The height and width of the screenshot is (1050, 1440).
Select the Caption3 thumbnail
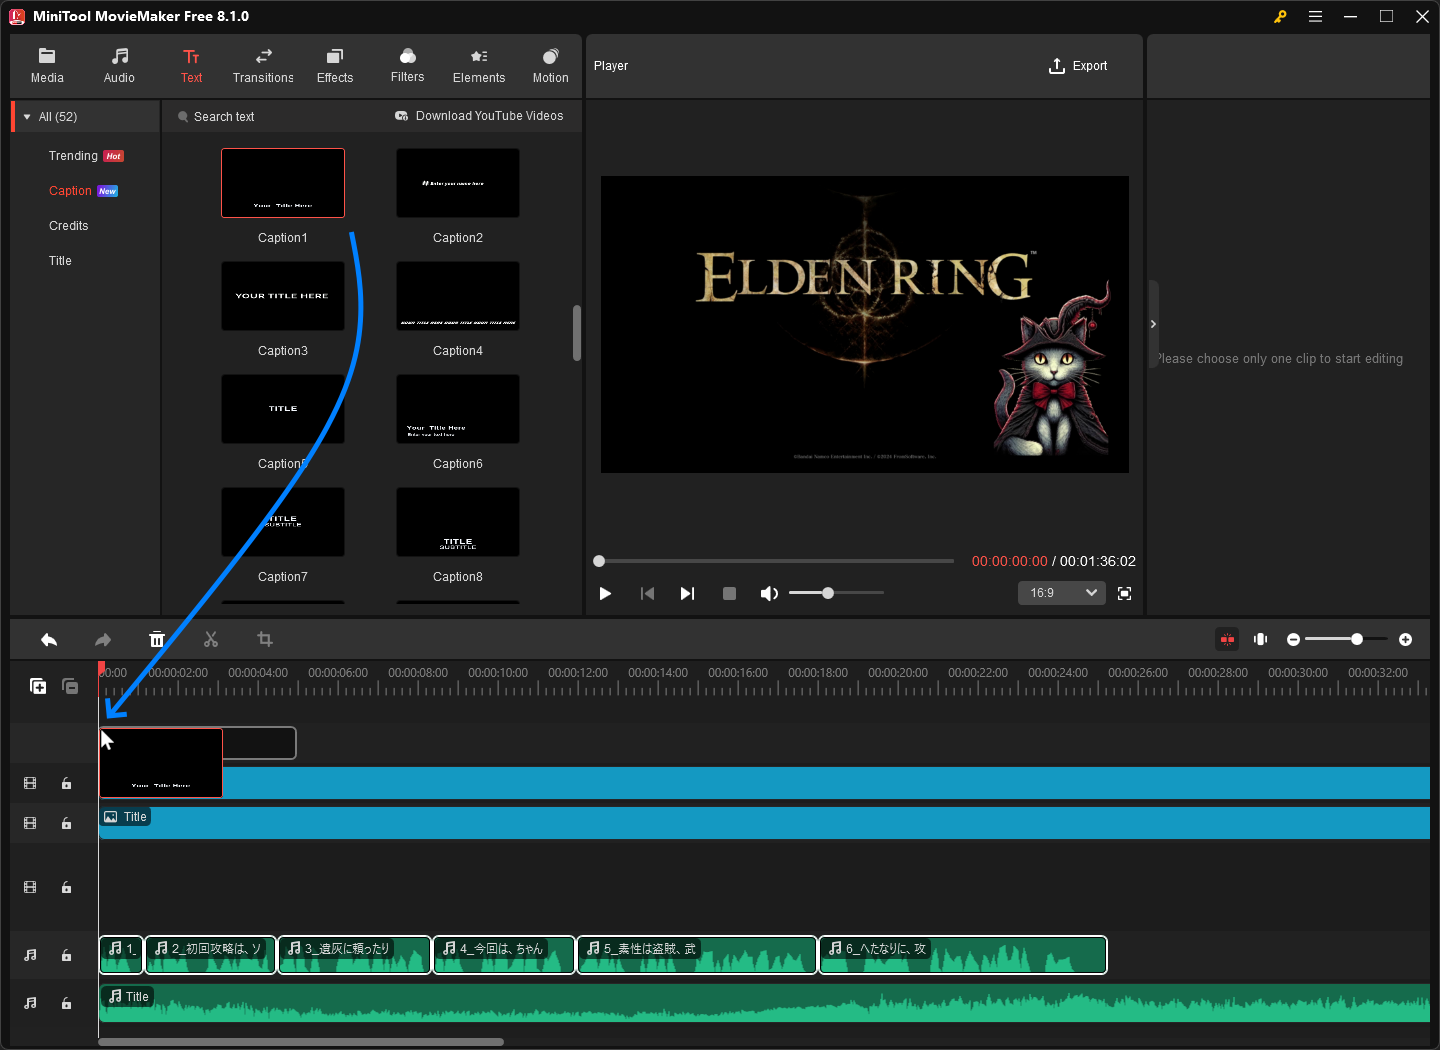pos(283,296)
